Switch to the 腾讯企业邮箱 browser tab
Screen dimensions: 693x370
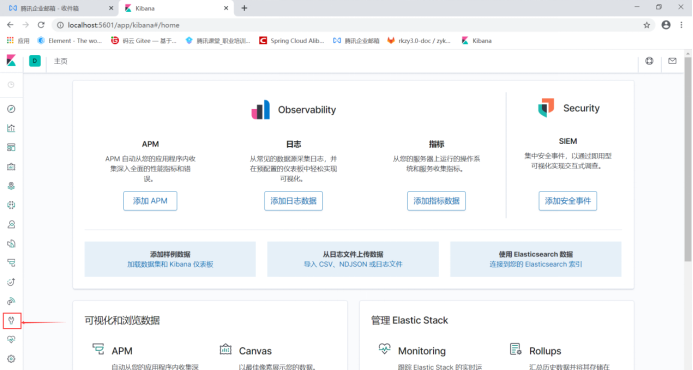[x=60, y=8]
